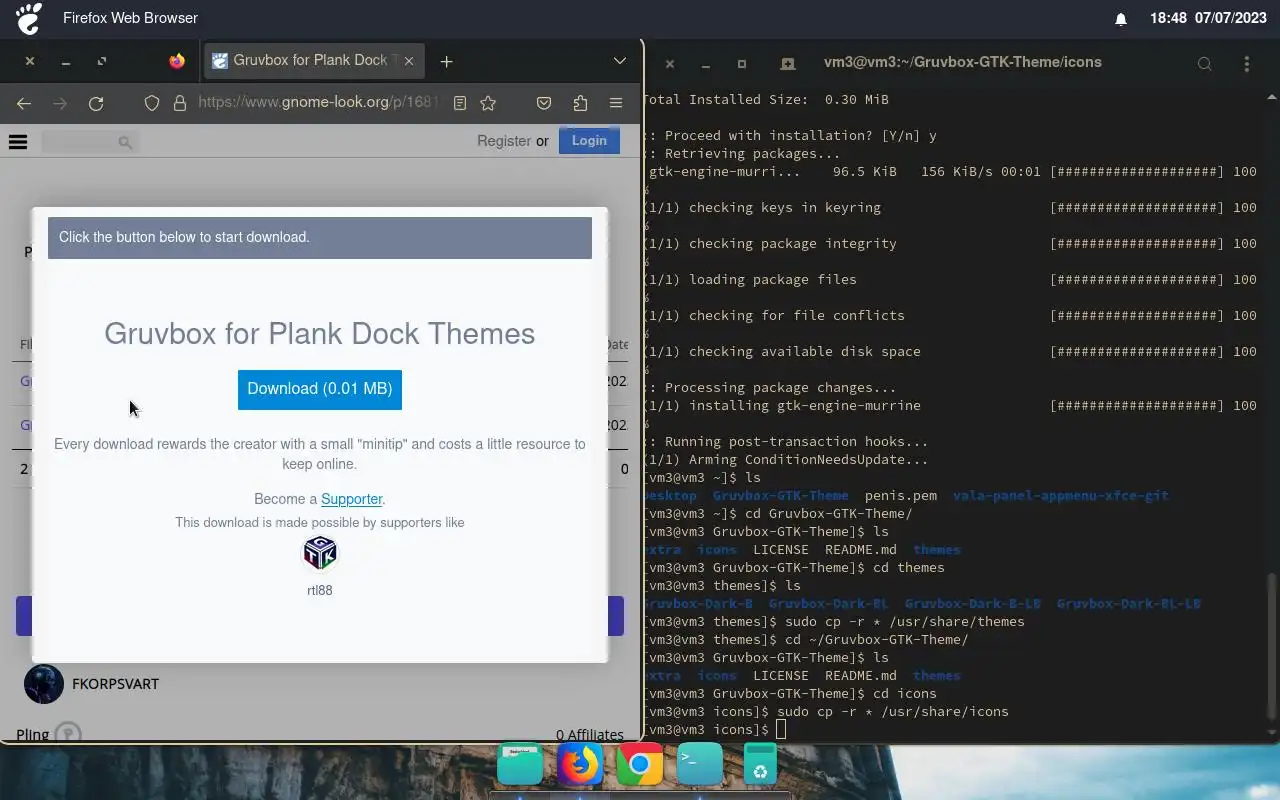The image size is (1280, 800).
Task: Open Firefox application hamburger menu
Action: [616, 103]
